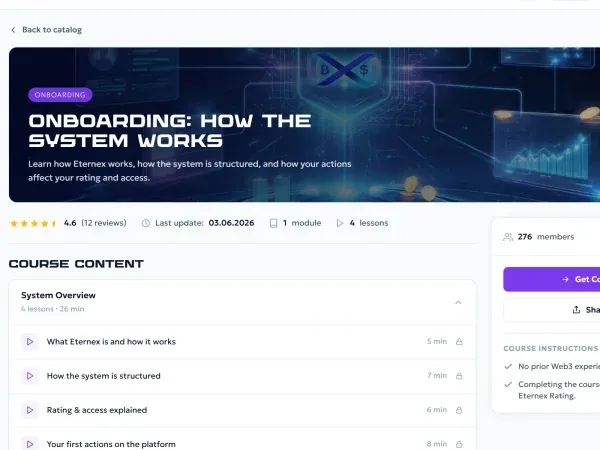This screenshot has width=600, height=450.
Task: Play lesson Rating & access explained
Action: pyautogui.click(x=30, y=410)
